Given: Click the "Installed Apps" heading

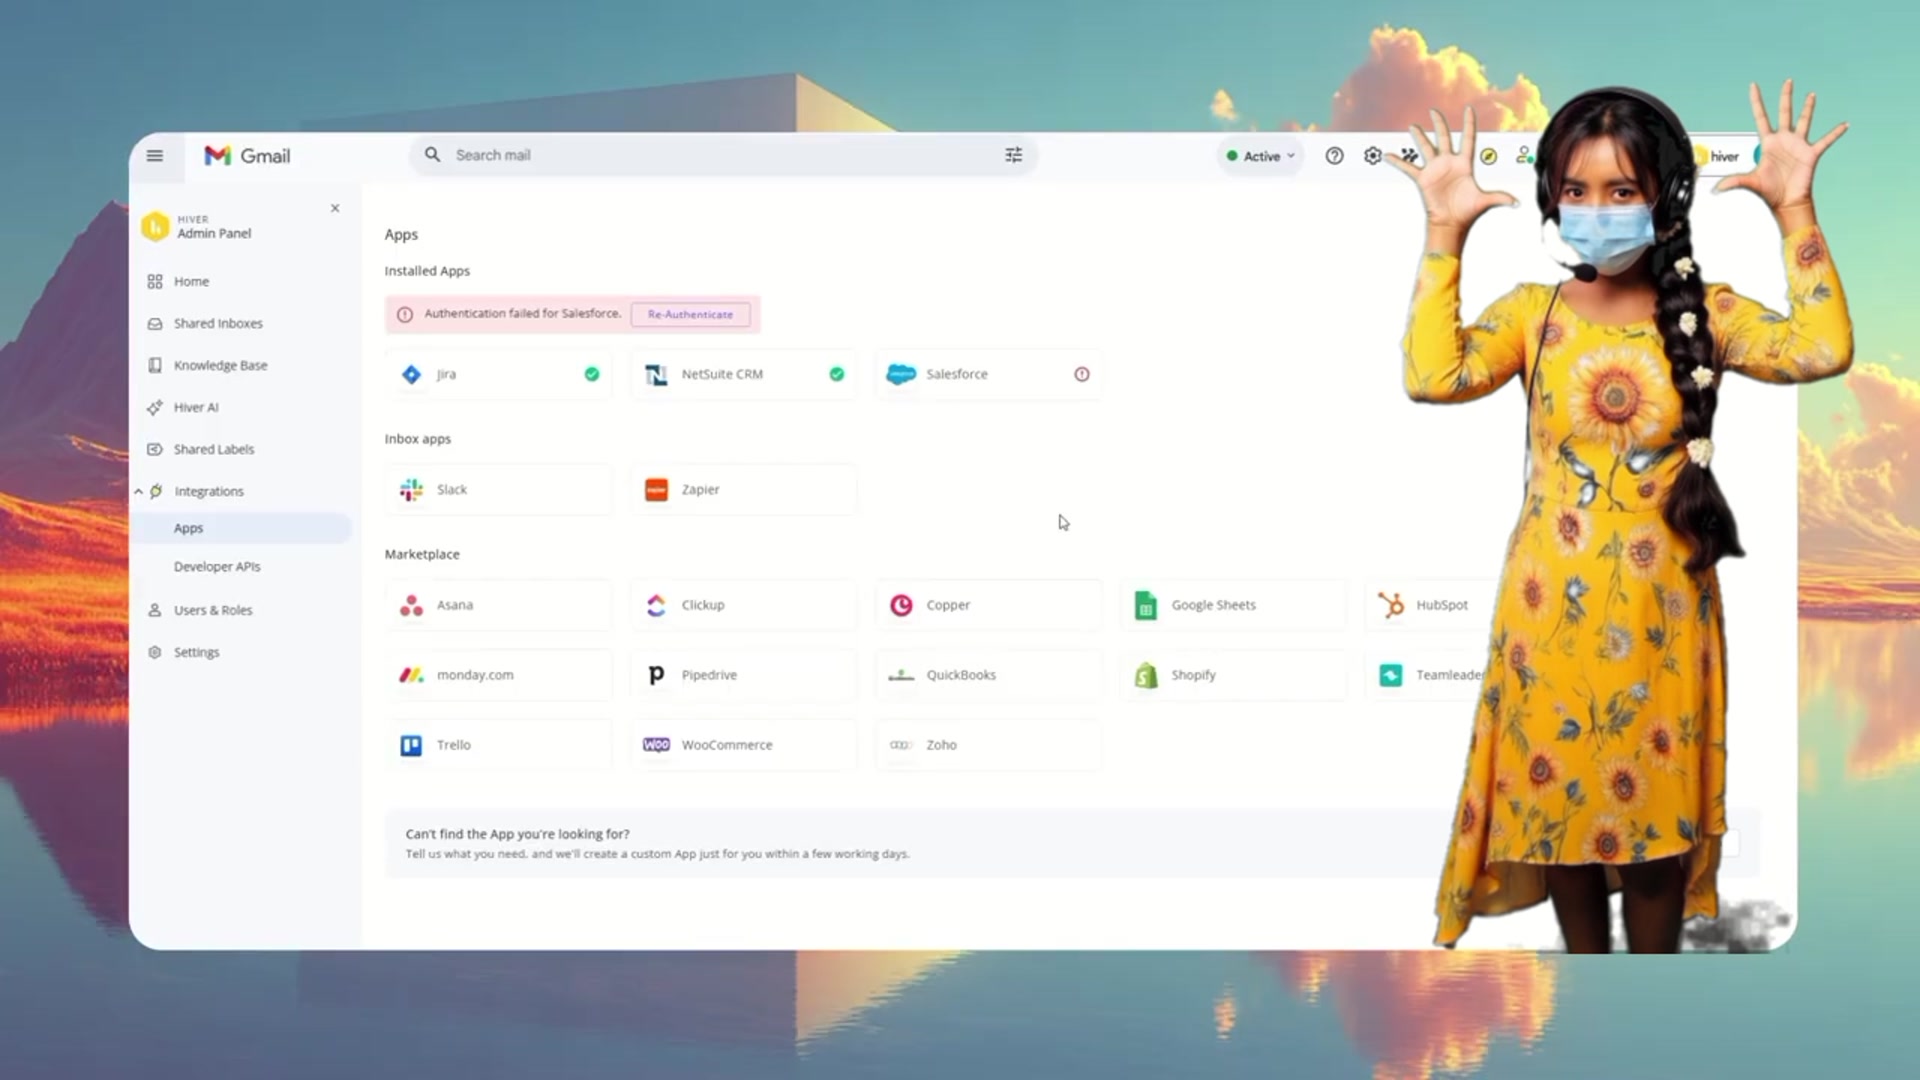Looking at the screenshot, I should pos(427,271).
